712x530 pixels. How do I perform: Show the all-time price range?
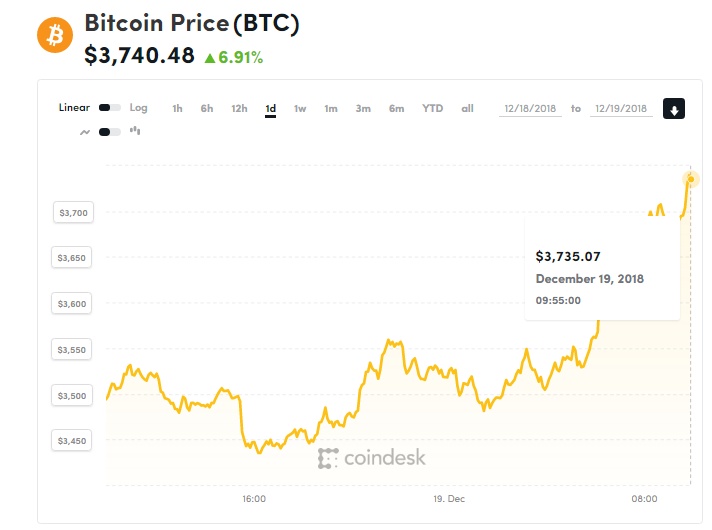[467, 109]
